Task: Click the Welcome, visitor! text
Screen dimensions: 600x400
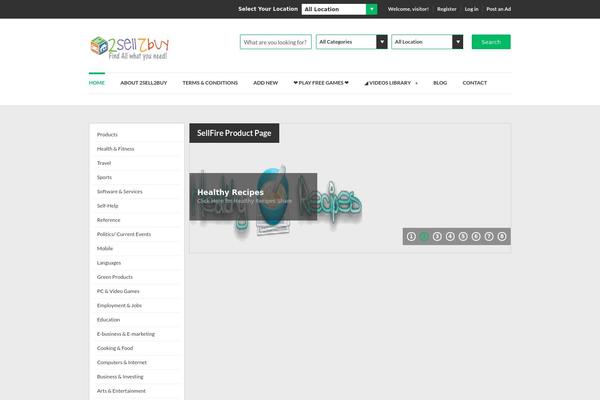Action: pos(408,9)
